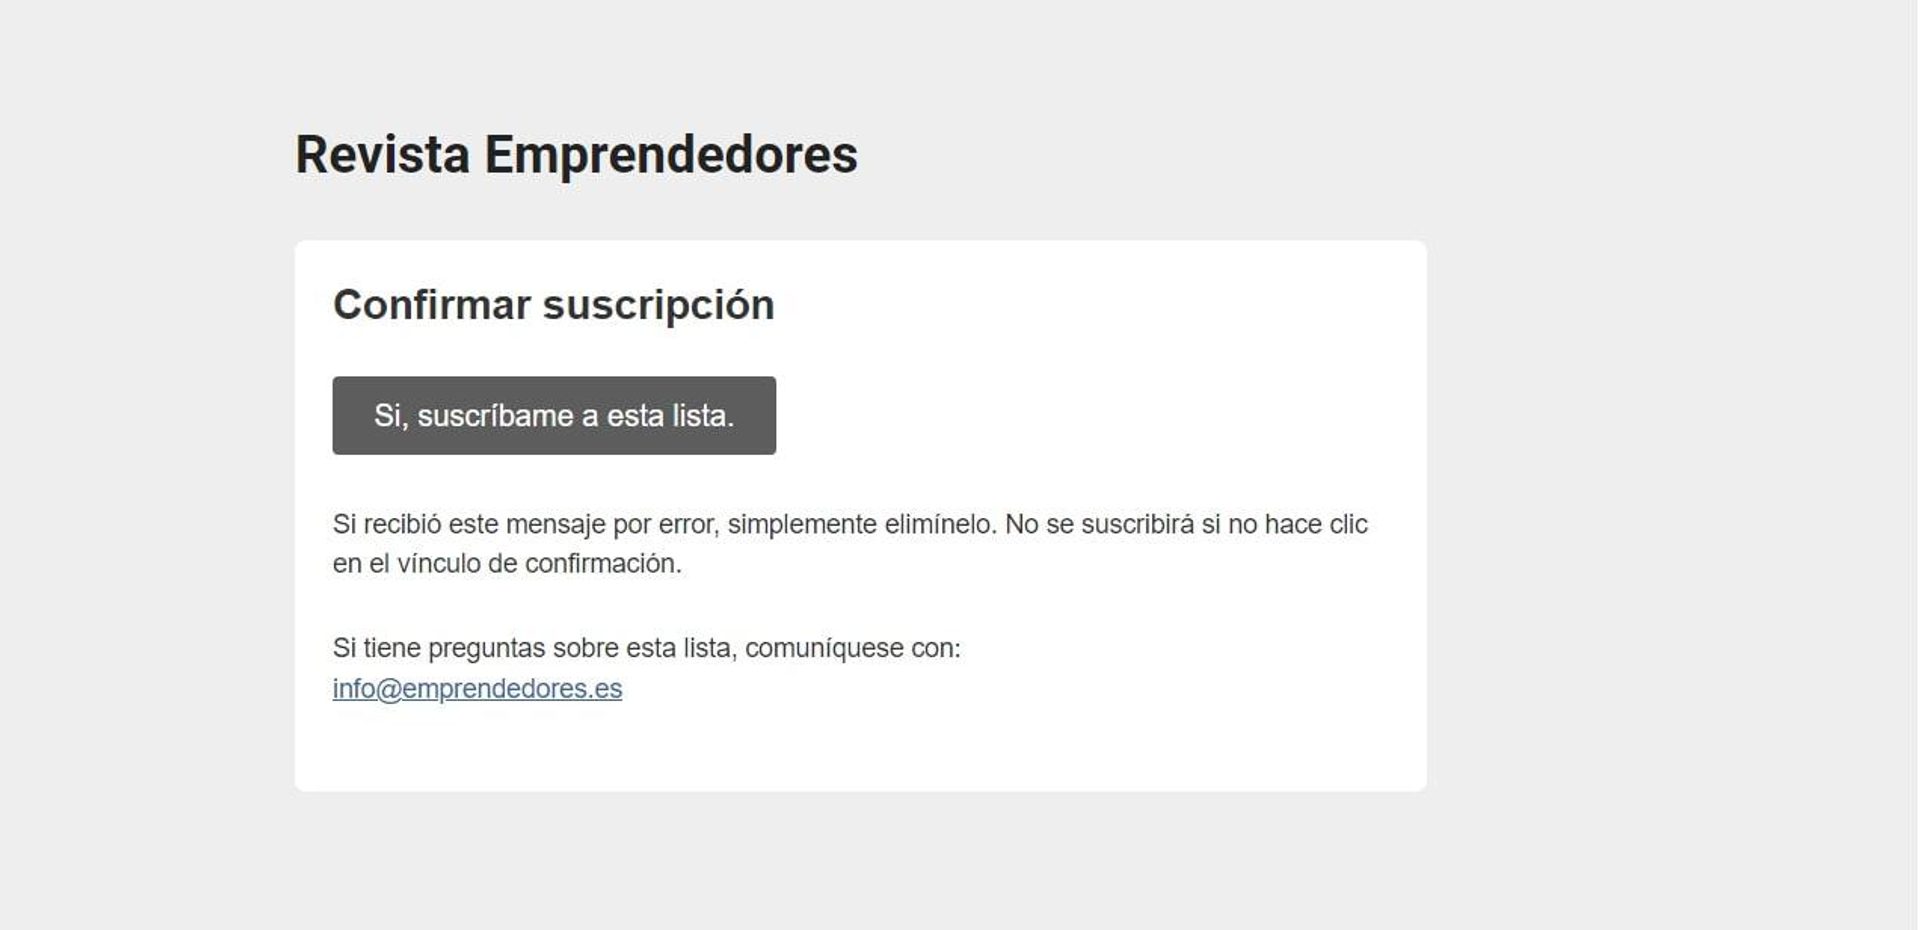The height and width of the screenshot is (930, 1920).
Task: Select the word "Emprendedores" in the title
Action: tap(671, 155)
